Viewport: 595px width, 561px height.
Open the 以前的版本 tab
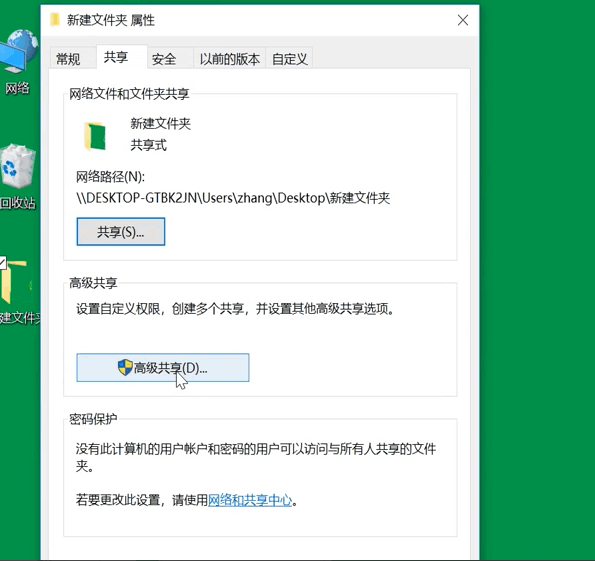230,59
